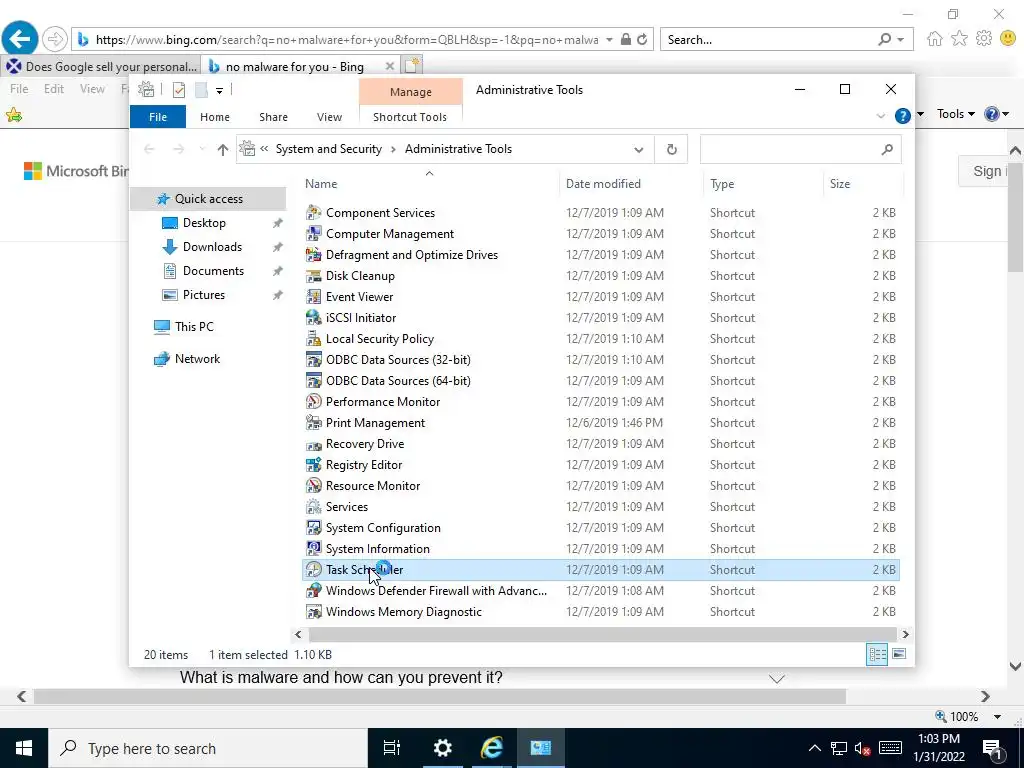Viewport: 1024px width, 768px height.
Task: Select Network in navigation pane
Action: [x=197, y=359]
